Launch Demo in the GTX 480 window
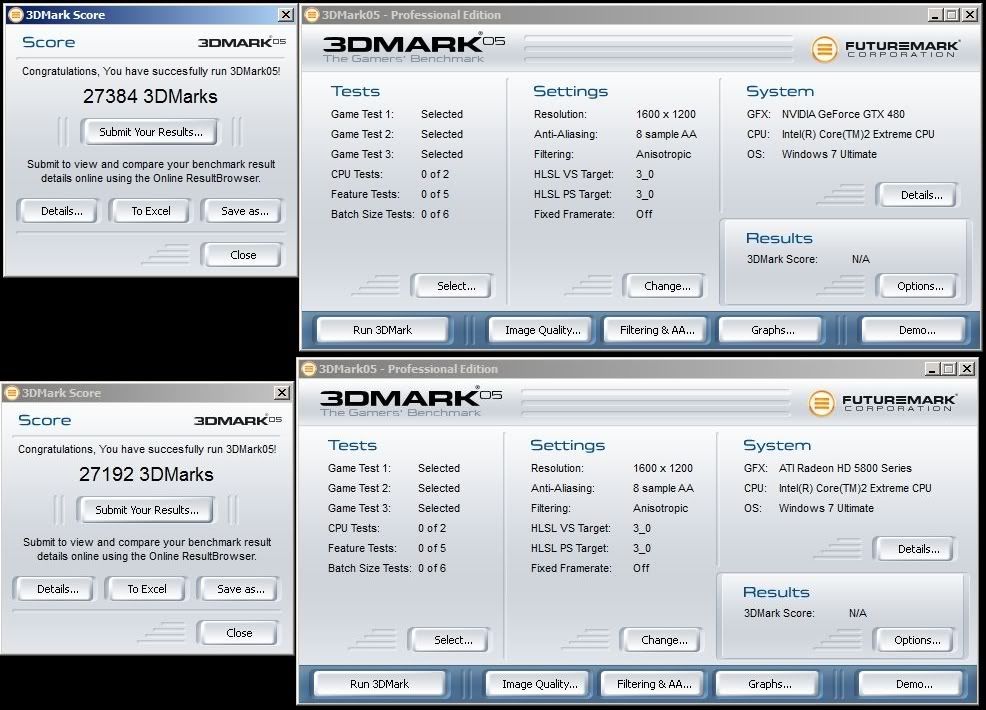Screen dimensions: 986x710 [x=916, y=330]
